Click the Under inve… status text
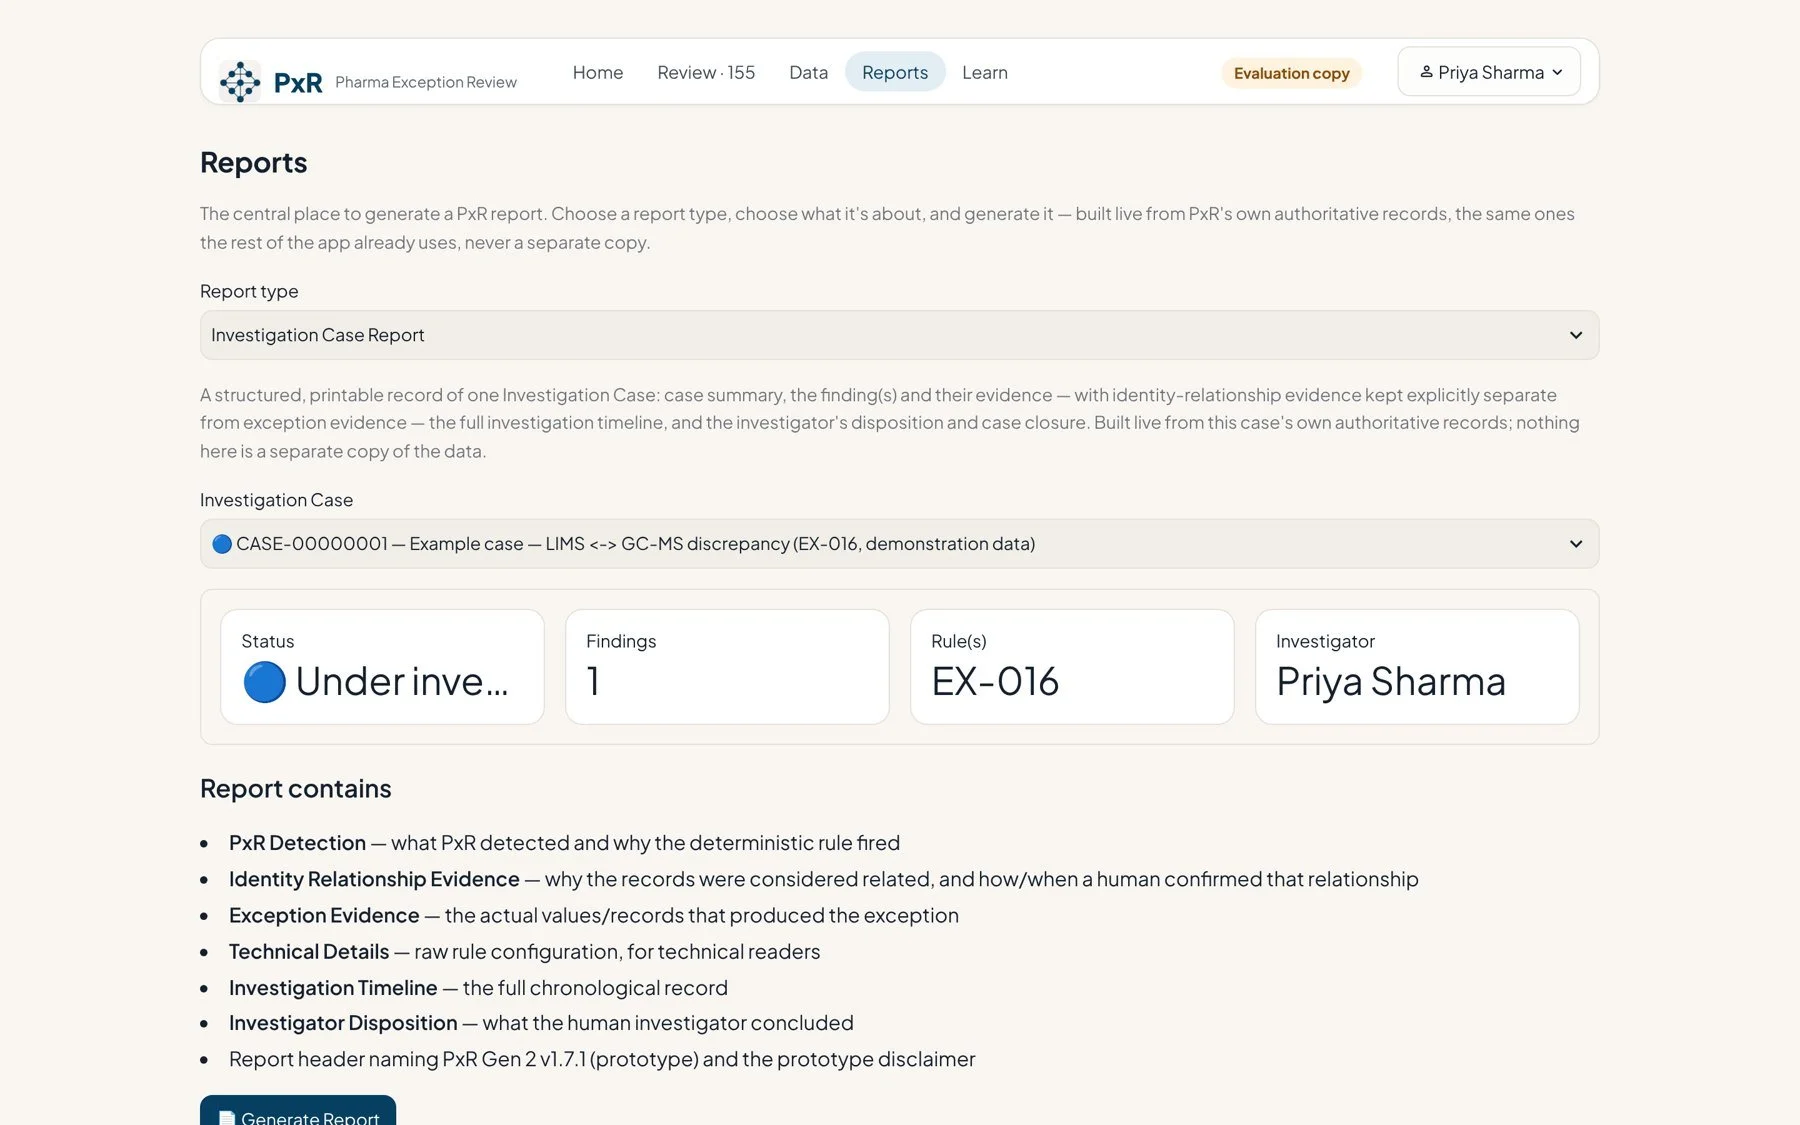This screenshot has height=1125, width=1800. [x=402, y=682]
